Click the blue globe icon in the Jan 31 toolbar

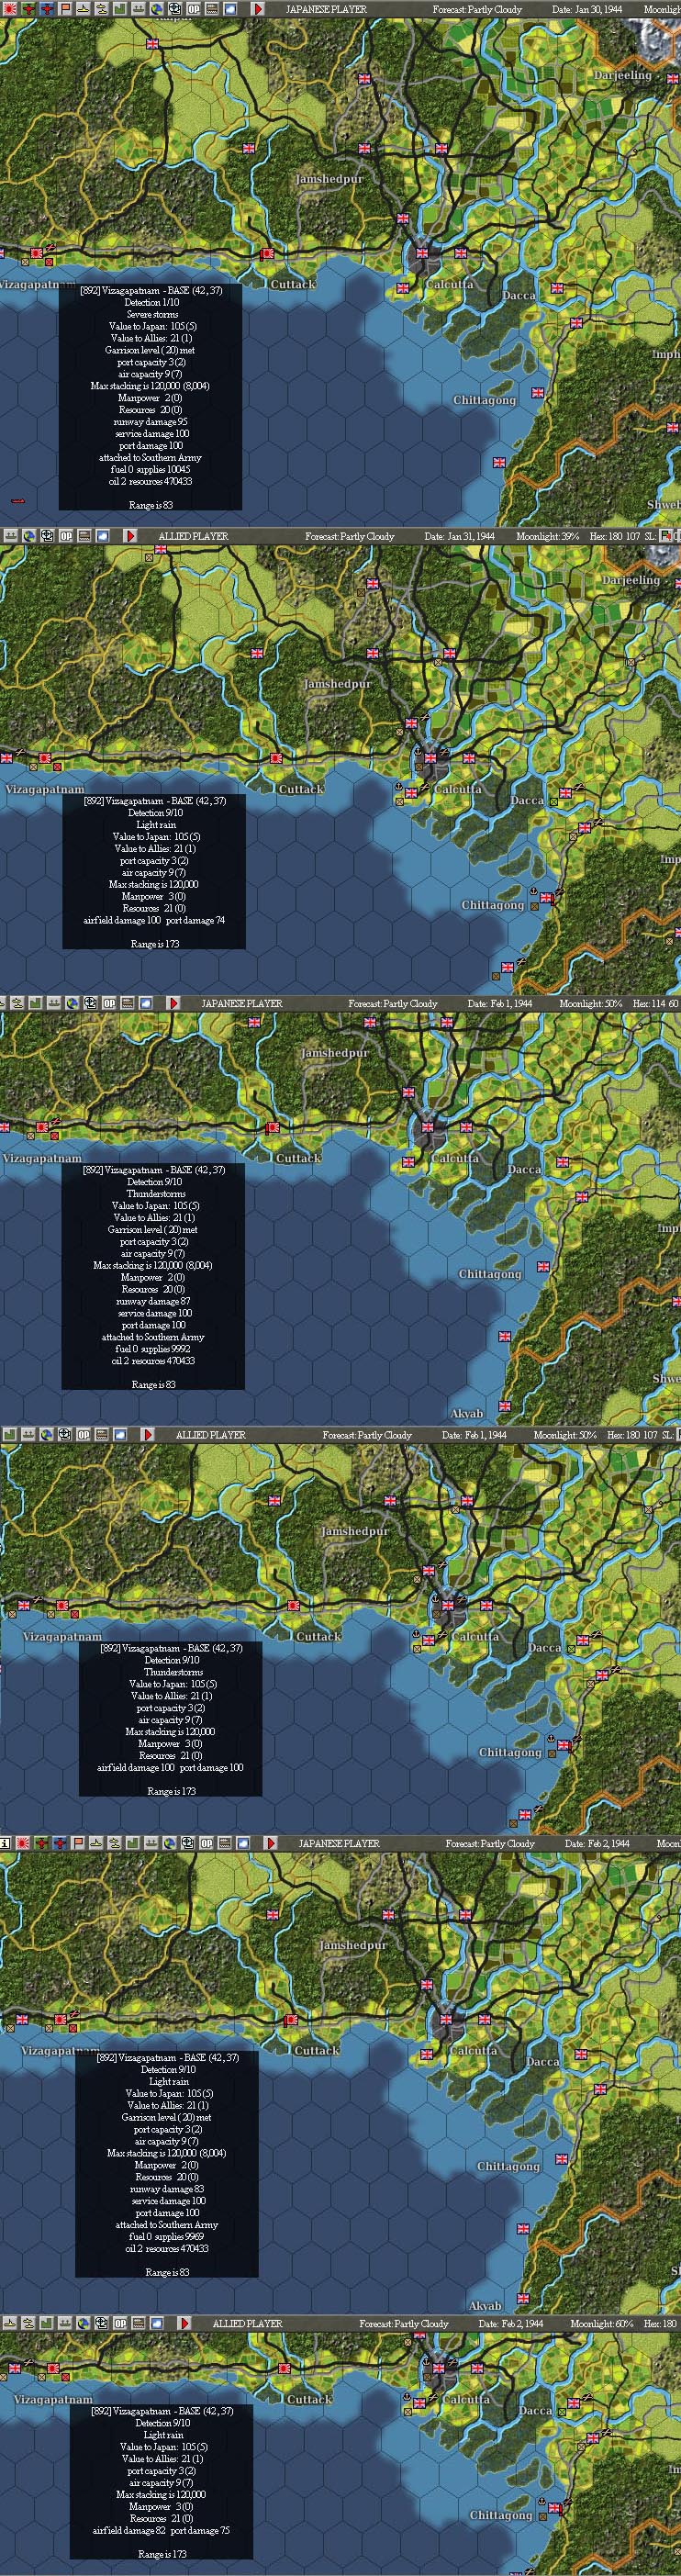coord(29,536)
